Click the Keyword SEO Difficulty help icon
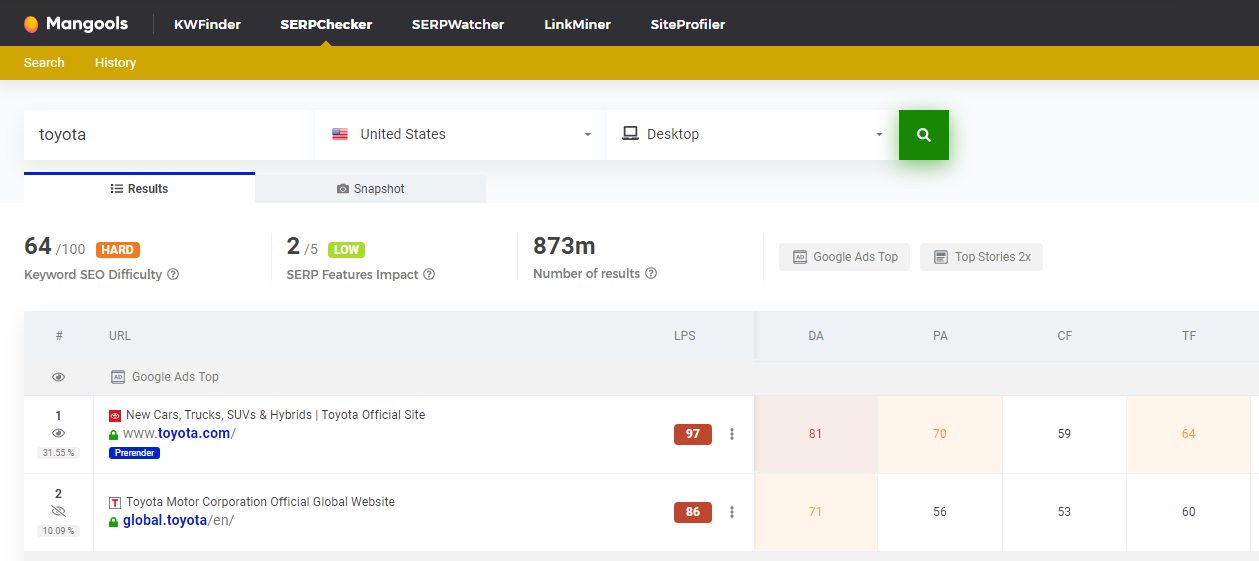 point(173,274)
